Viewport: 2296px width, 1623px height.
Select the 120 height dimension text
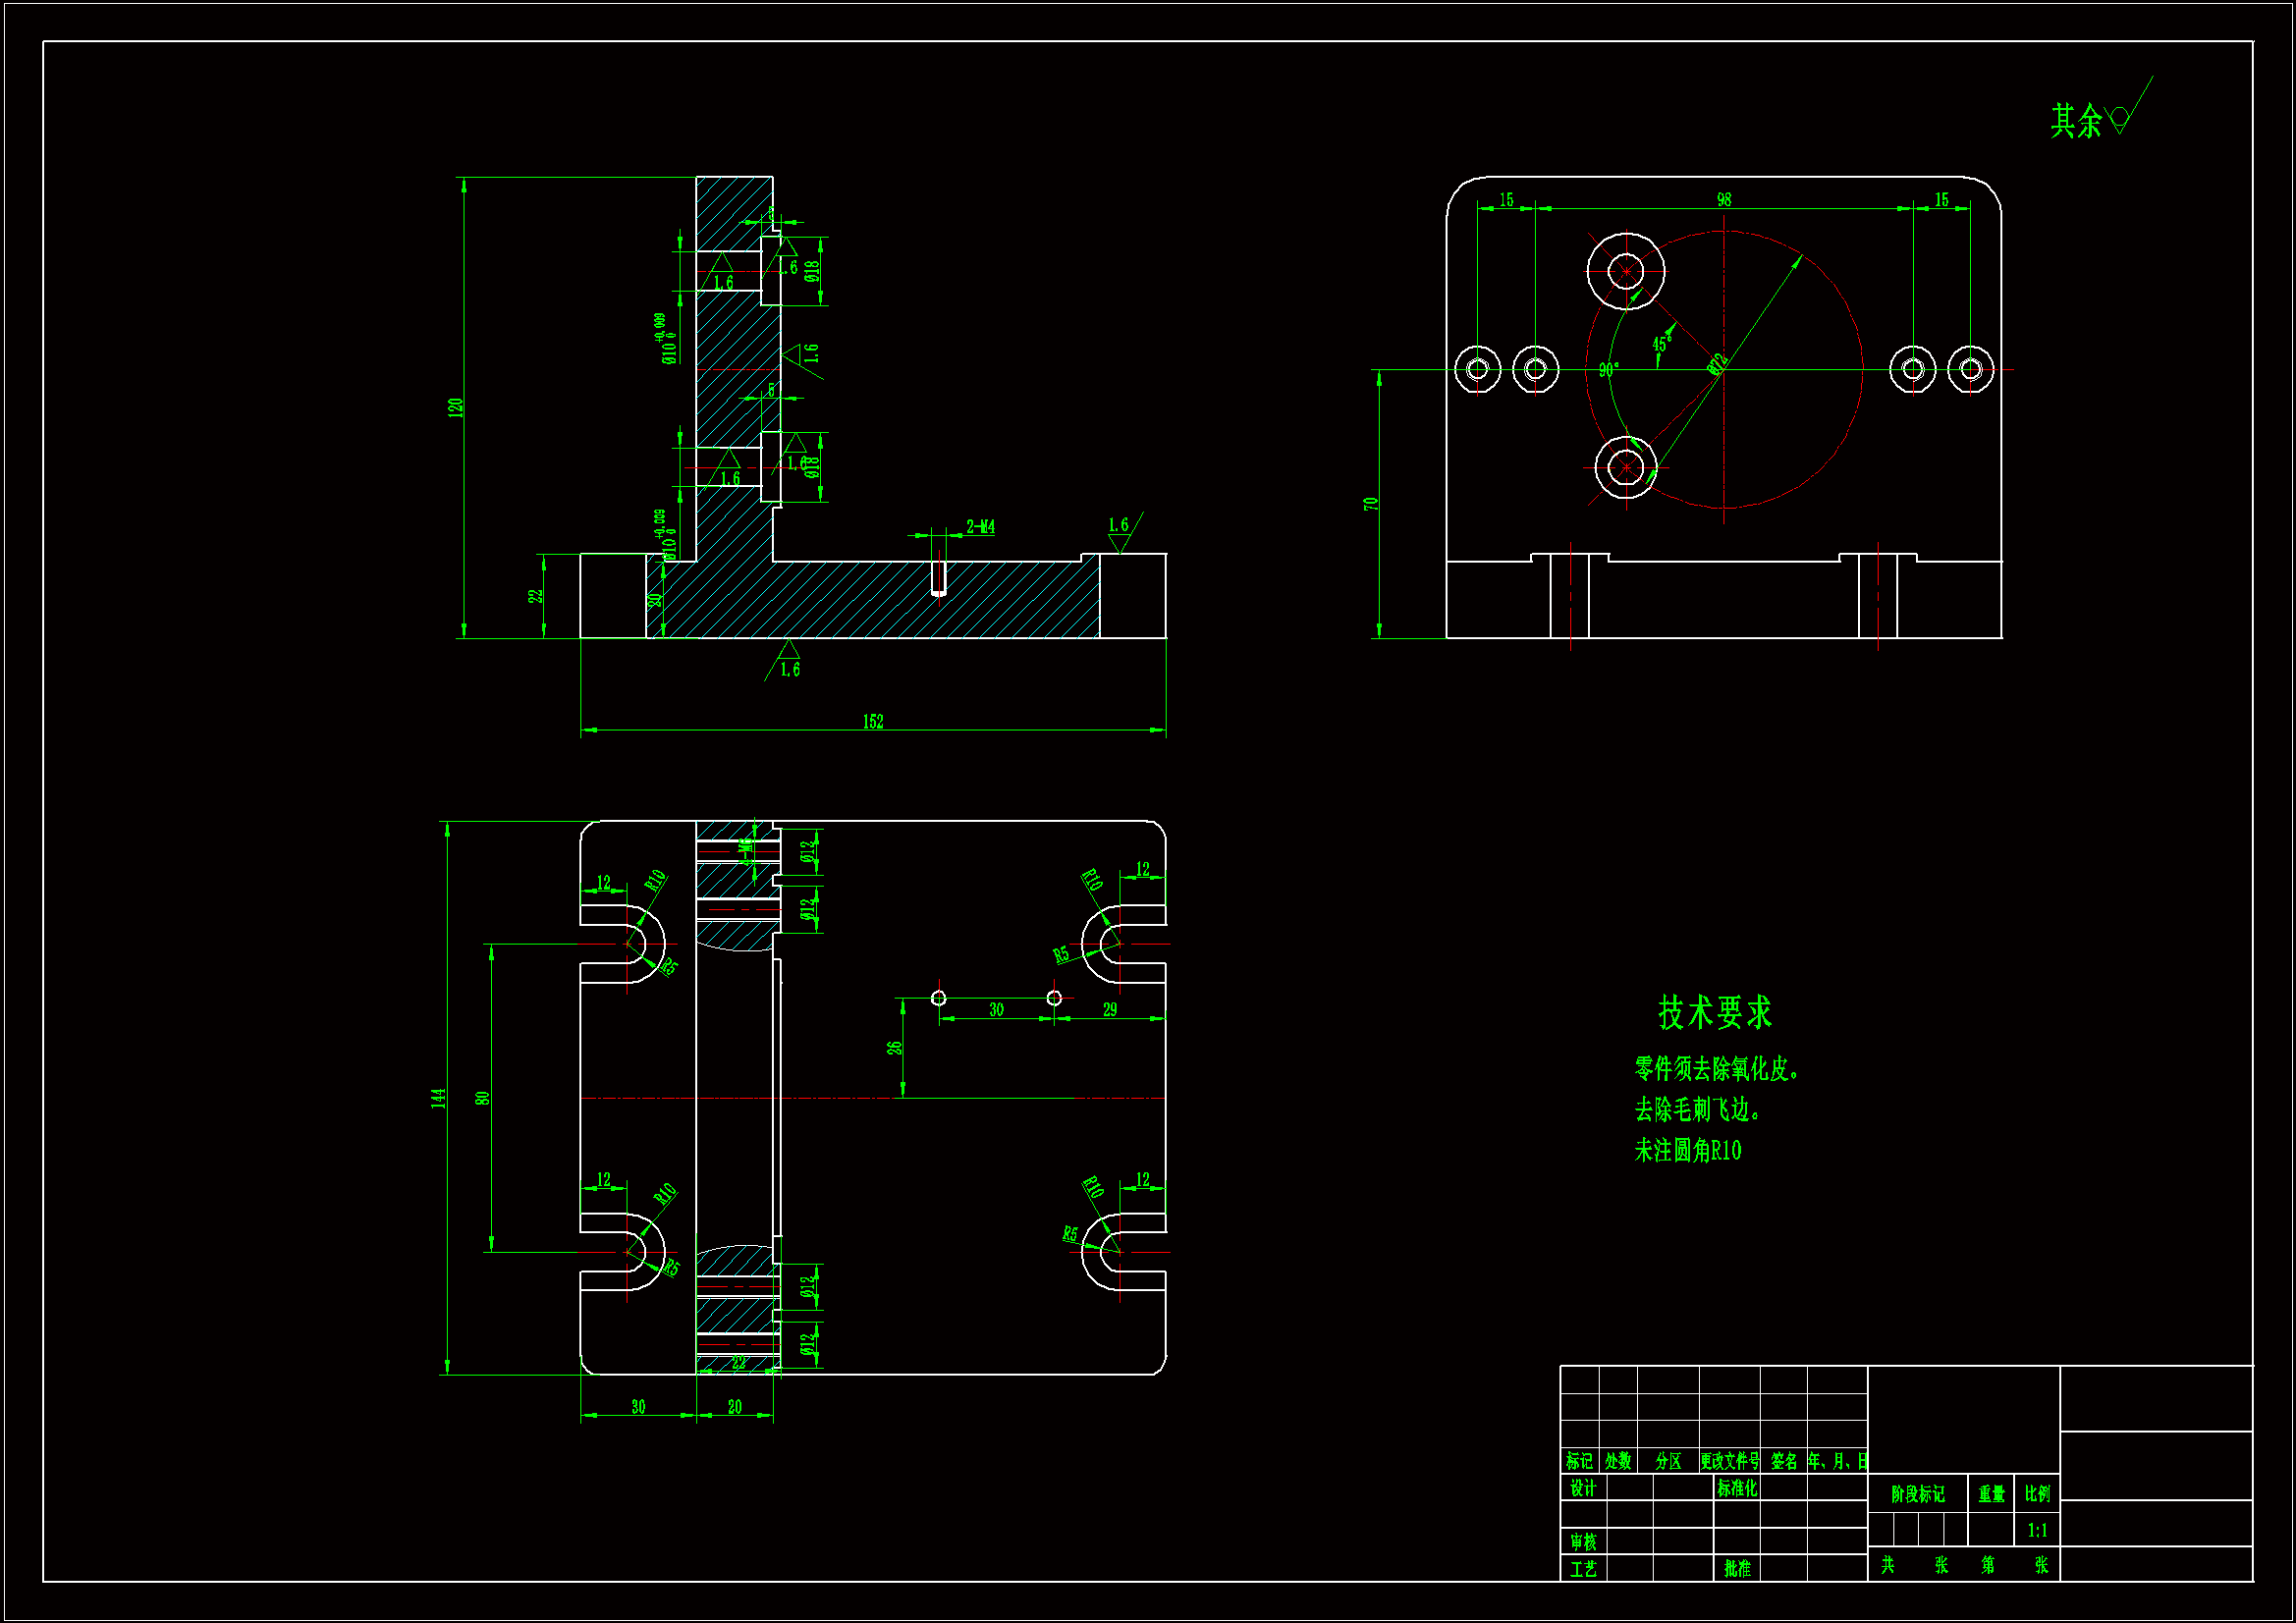click(x=456, y=407)
